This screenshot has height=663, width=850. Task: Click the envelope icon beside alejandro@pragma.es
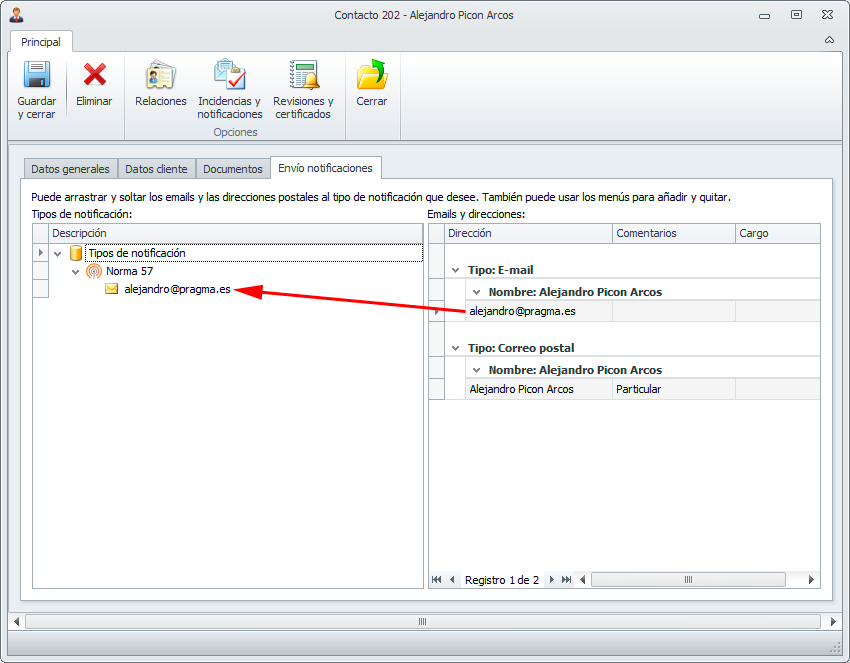[112, 289]
